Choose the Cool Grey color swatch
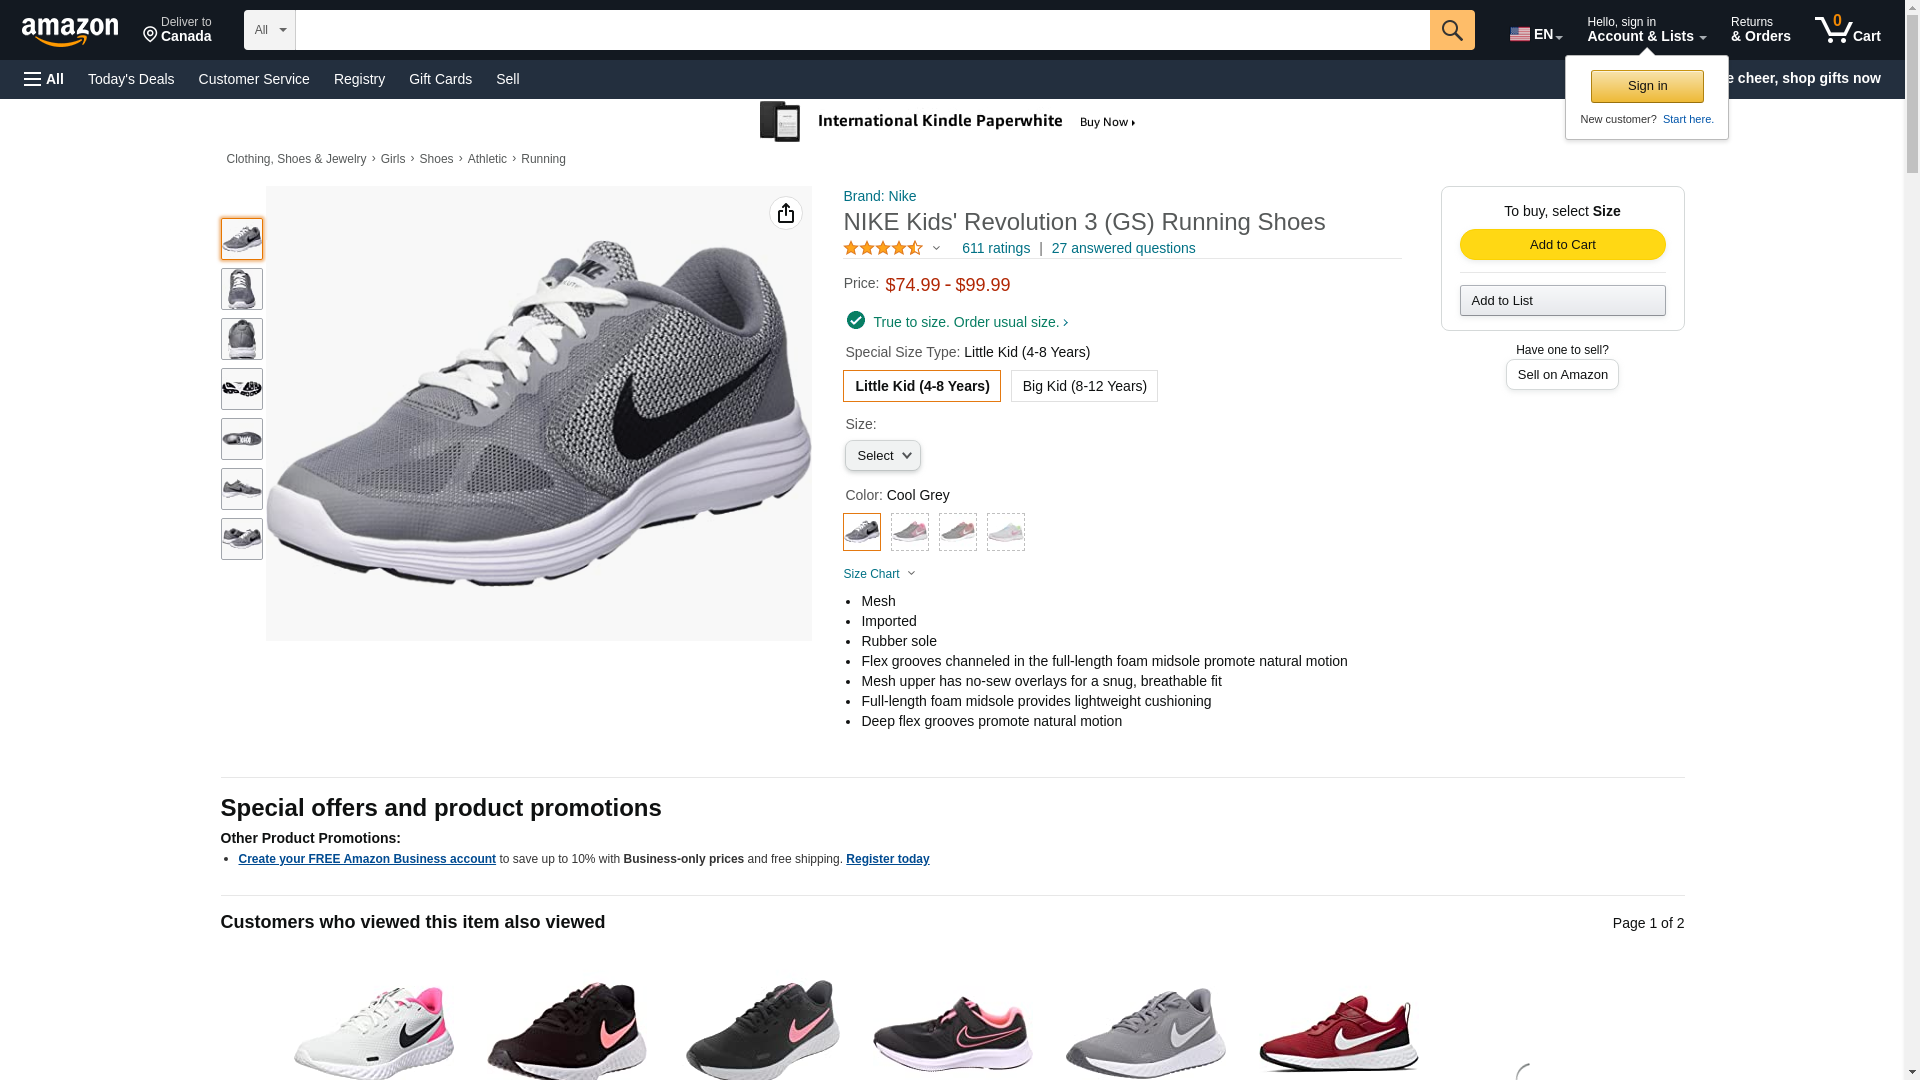 (862, 532)
